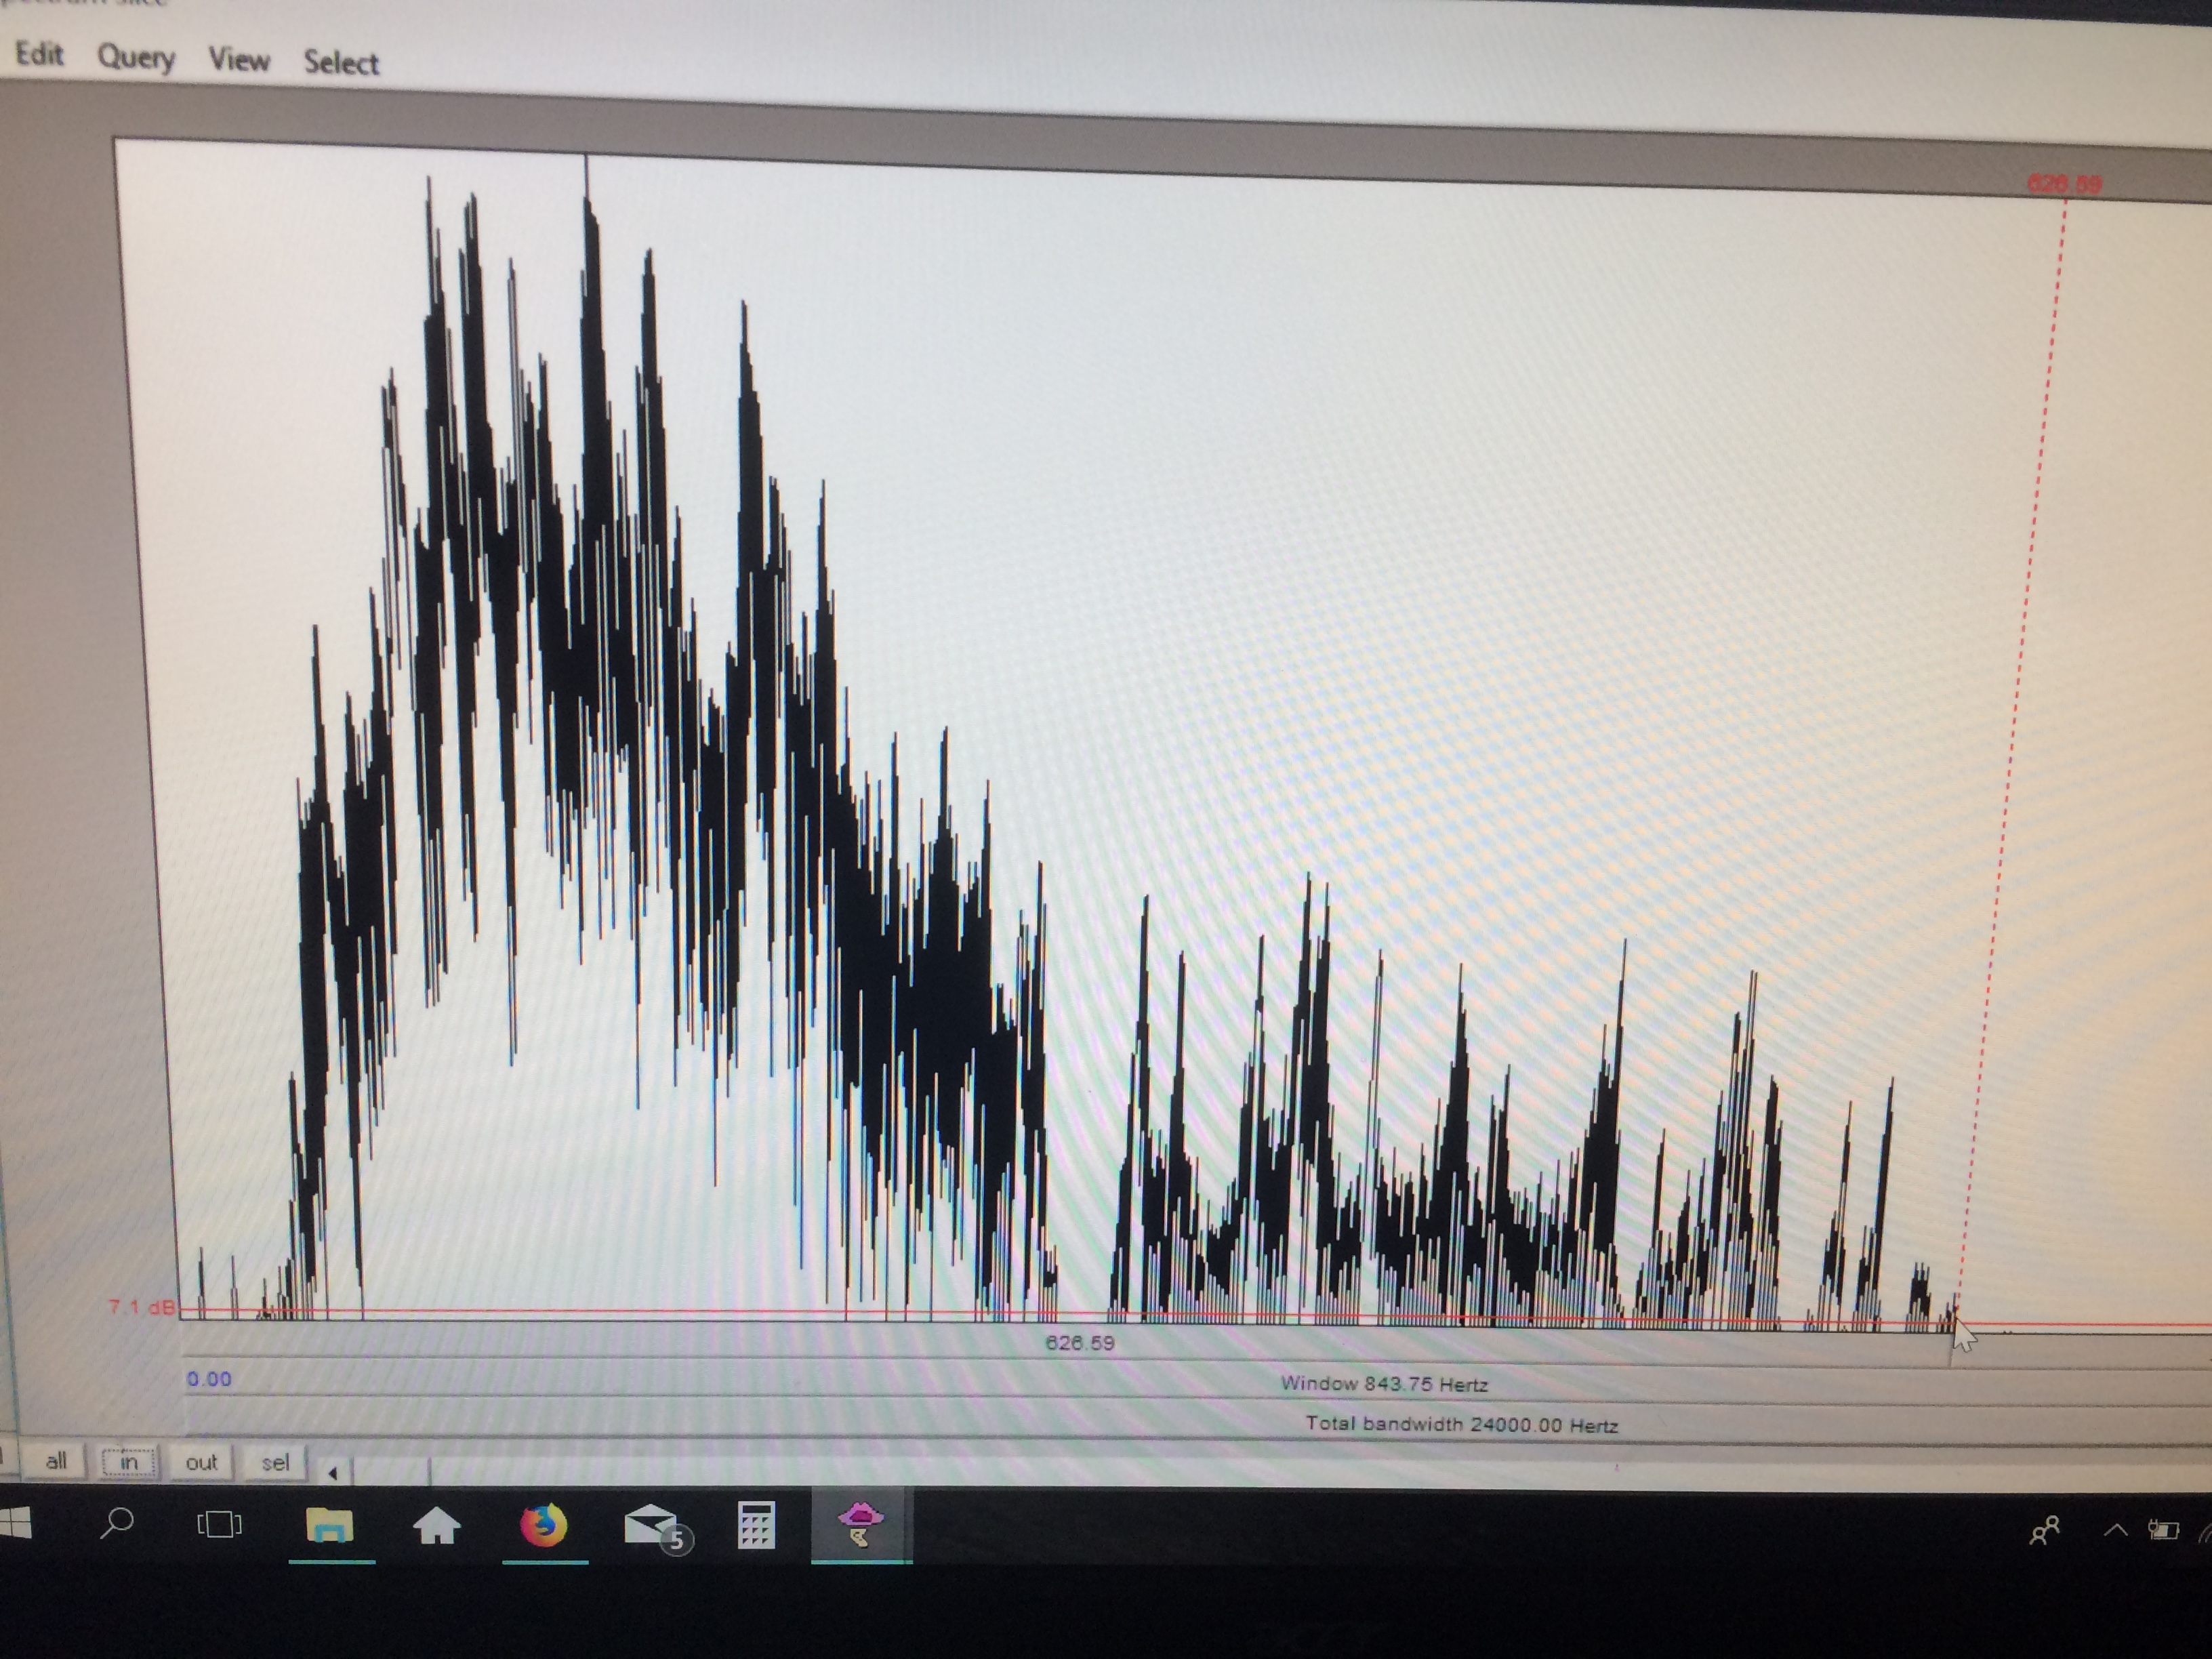Click the 'out' zoom button
2212x1659 pixels.
pos(201,1463)
